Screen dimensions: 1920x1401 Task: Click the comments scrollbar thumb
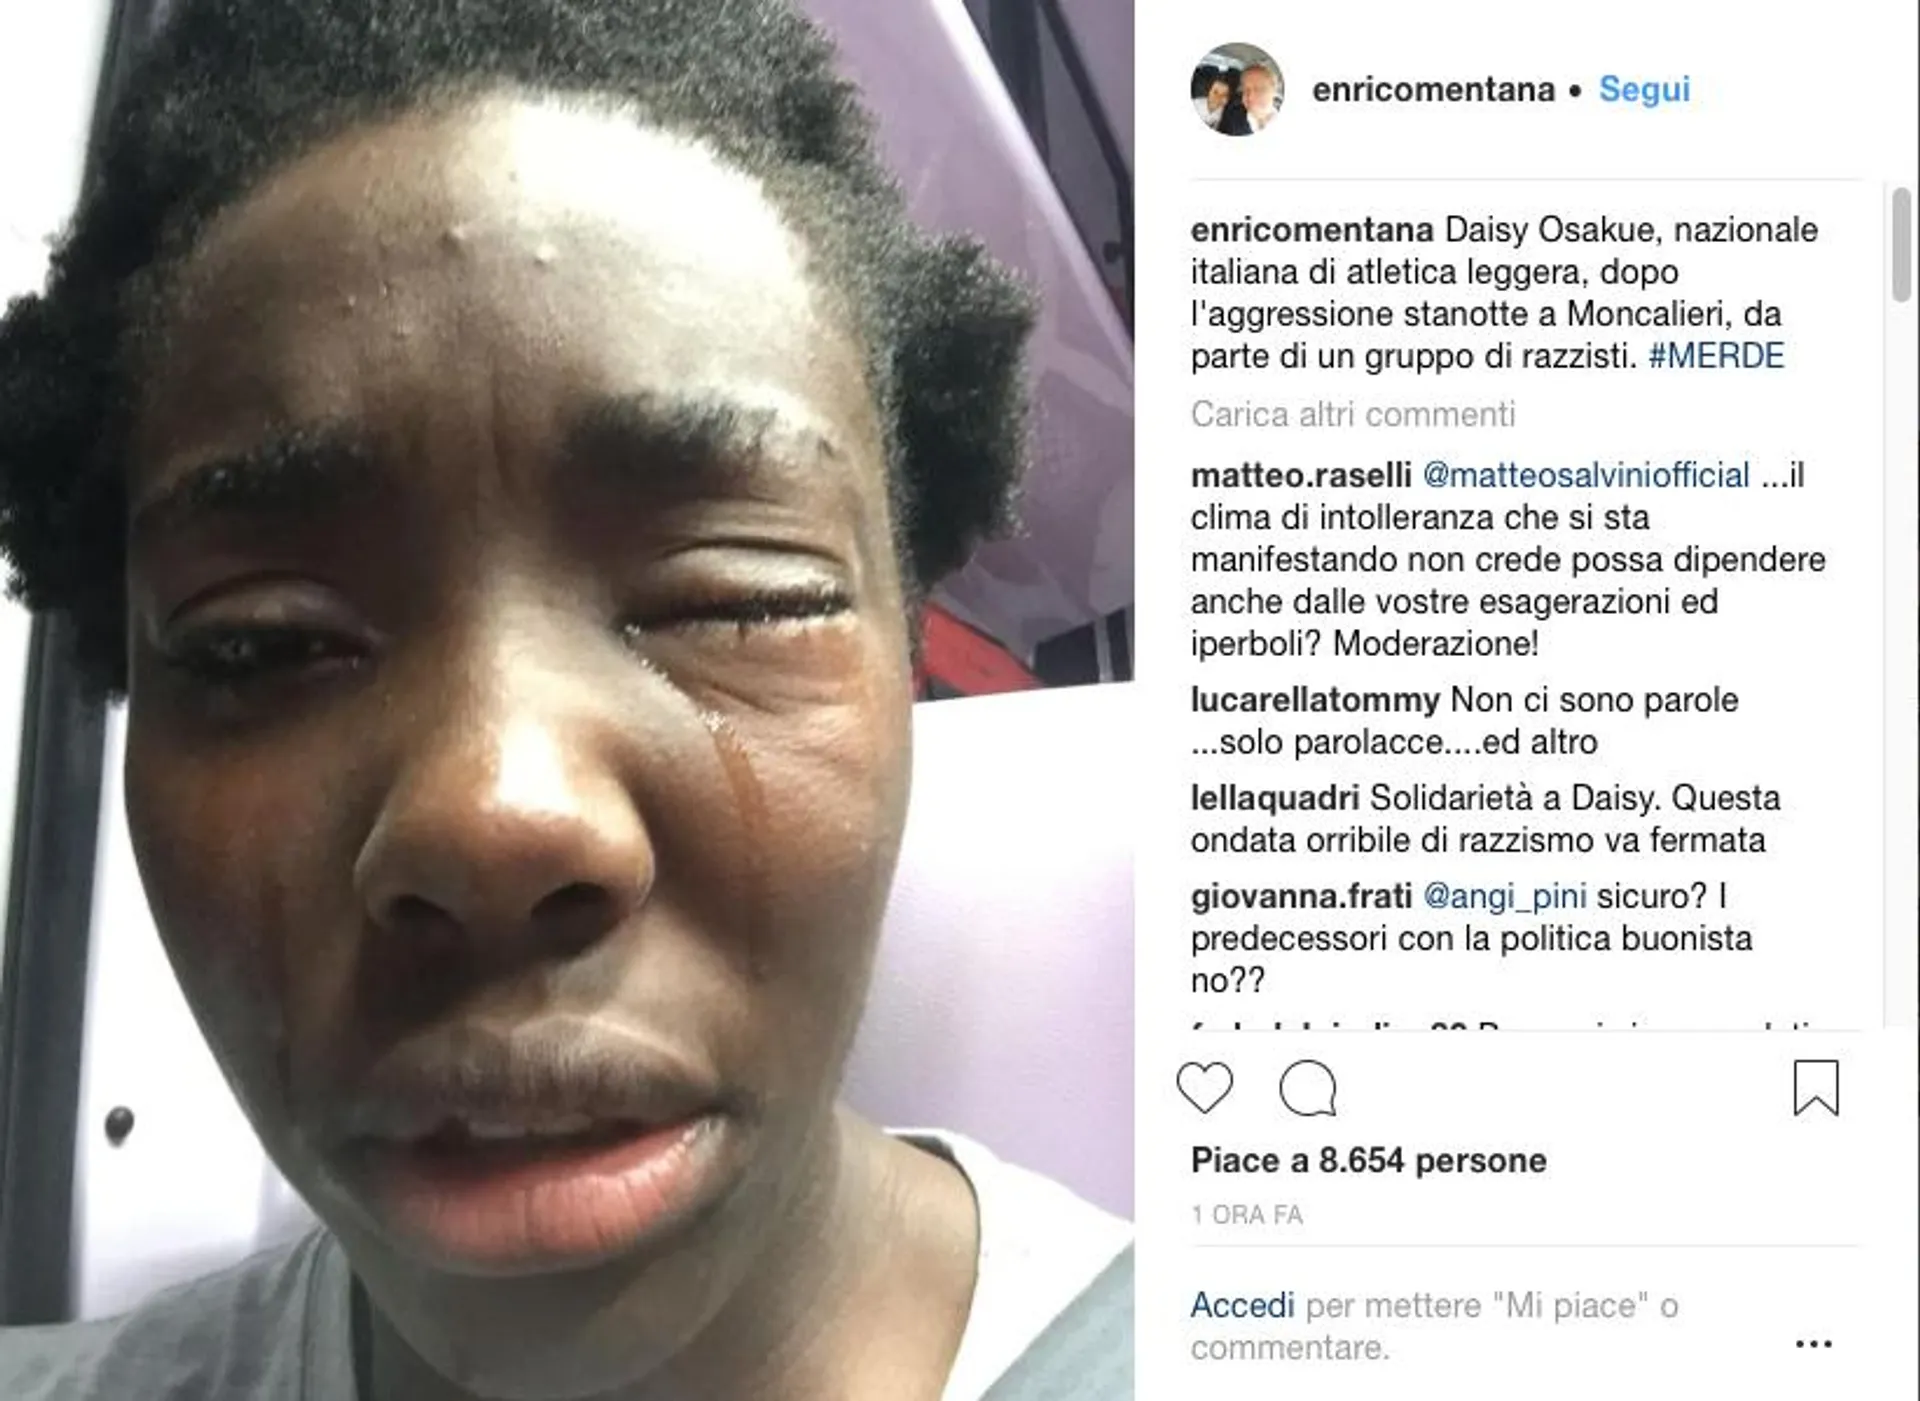coord(1901,246)
